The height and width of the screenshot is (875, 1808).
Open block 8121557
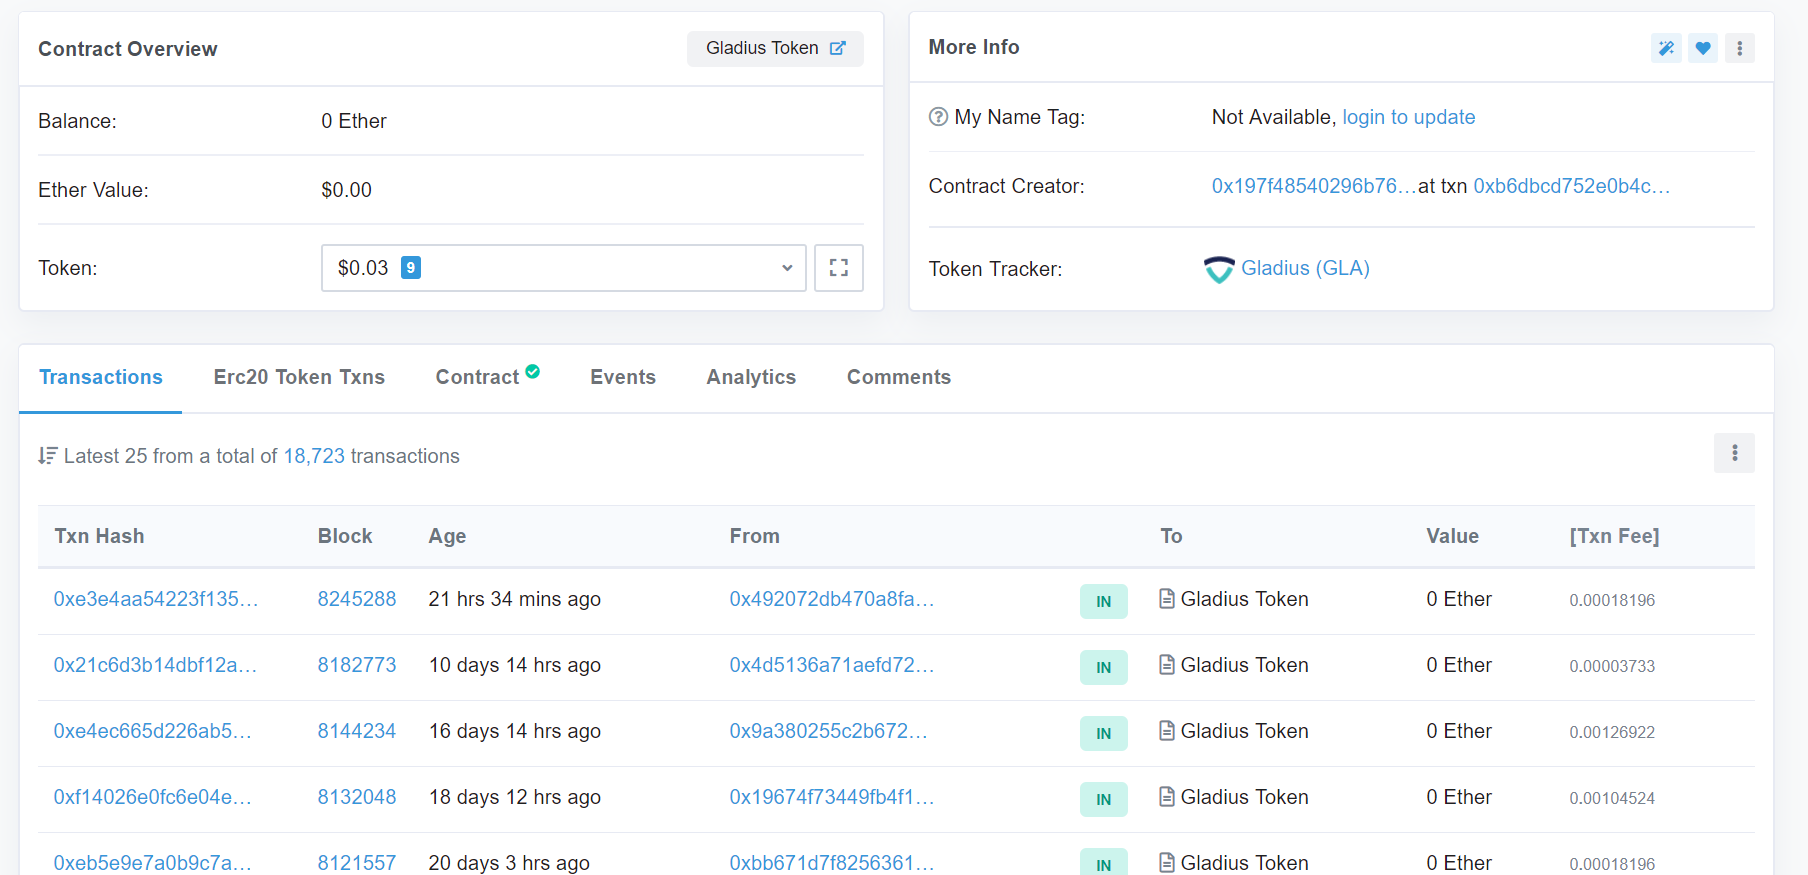357,863
